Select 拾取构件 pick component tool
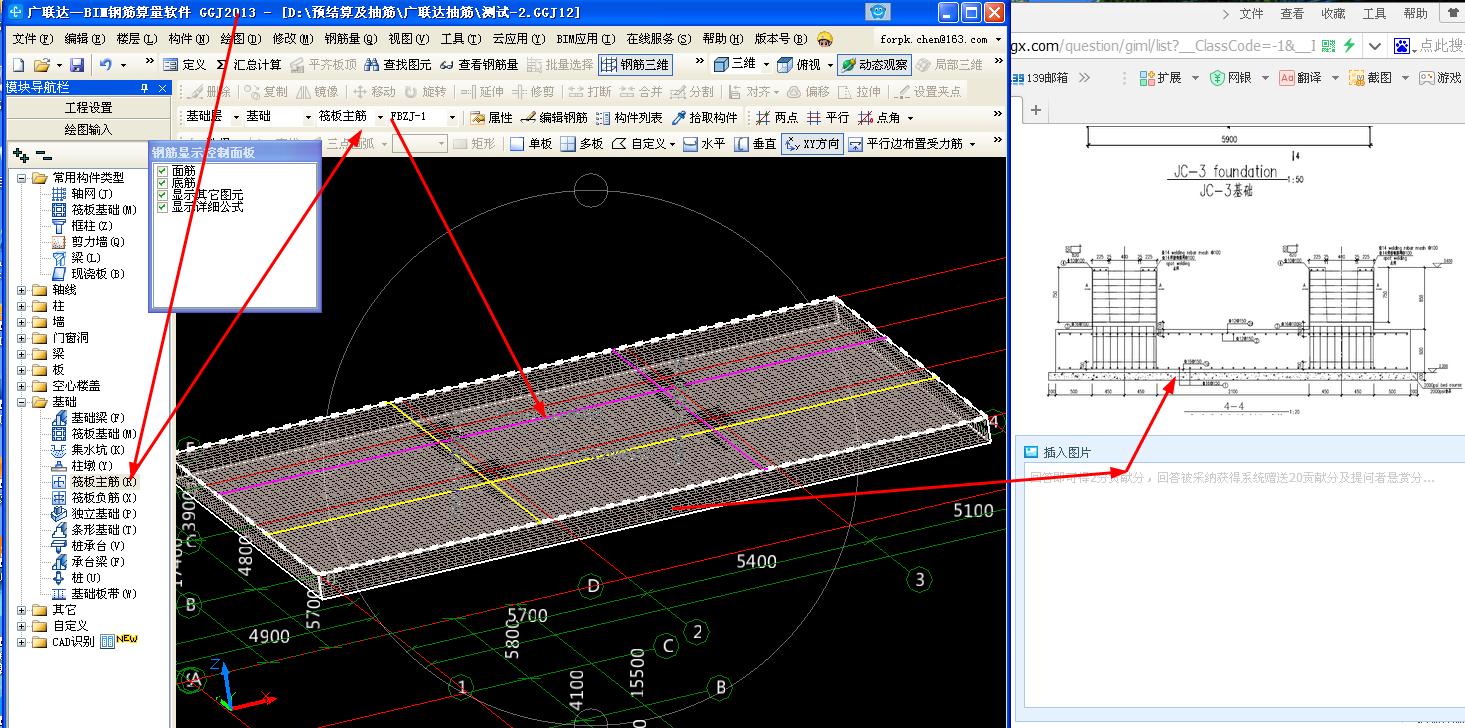The image size is (1465, 728). pyautogui.click(x=704, y=117)
